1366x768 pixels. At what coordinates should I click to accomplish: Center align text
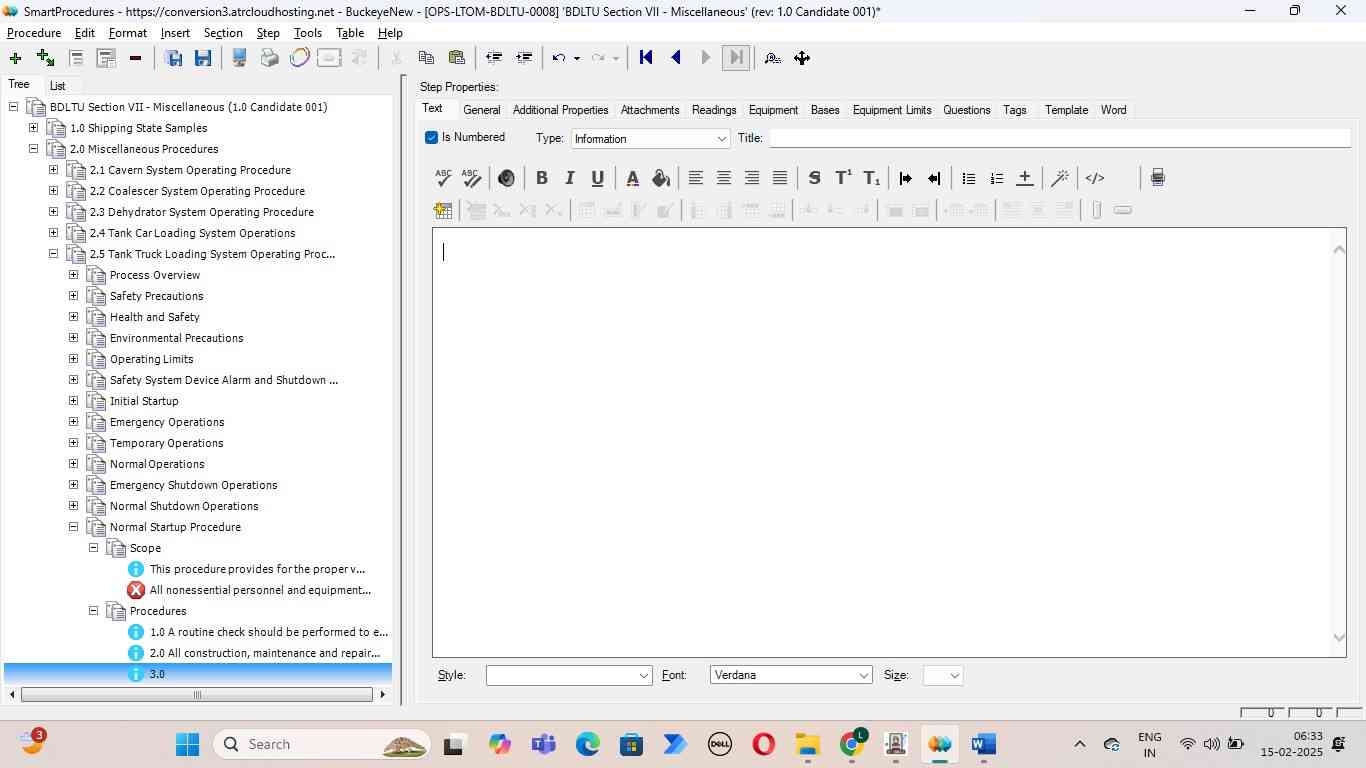click(724, 178)
